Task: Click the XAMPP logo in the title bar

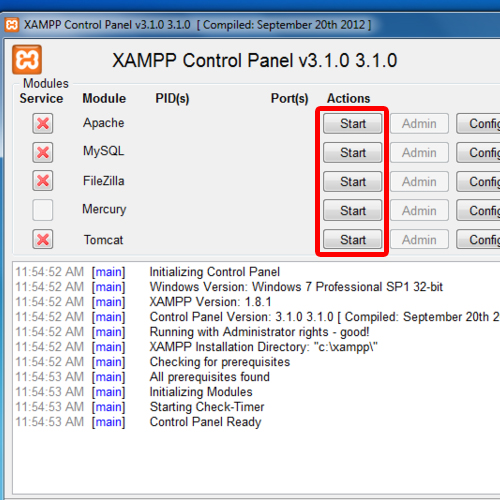Action: 12,25
